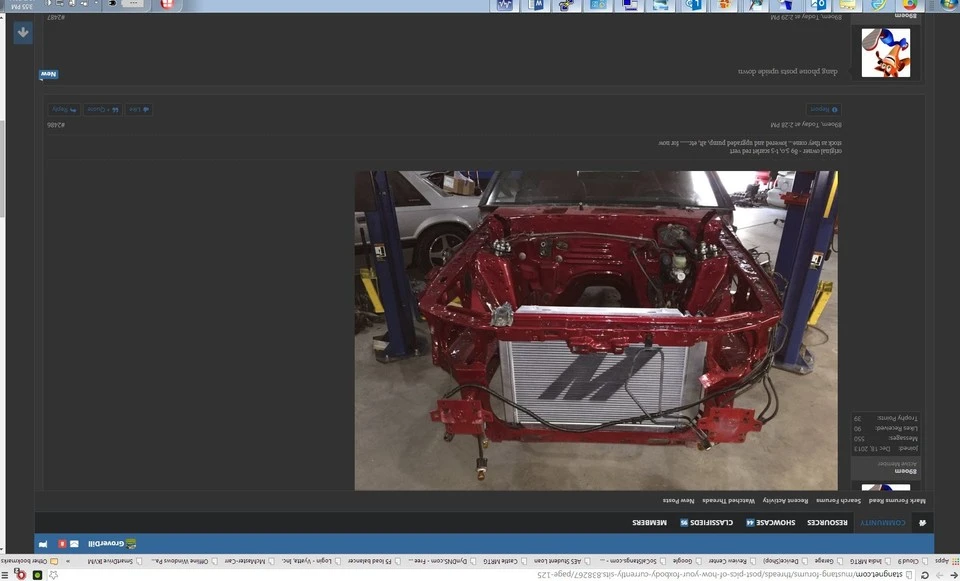Open the Device(Shop) bookmark

coord(787,561)
